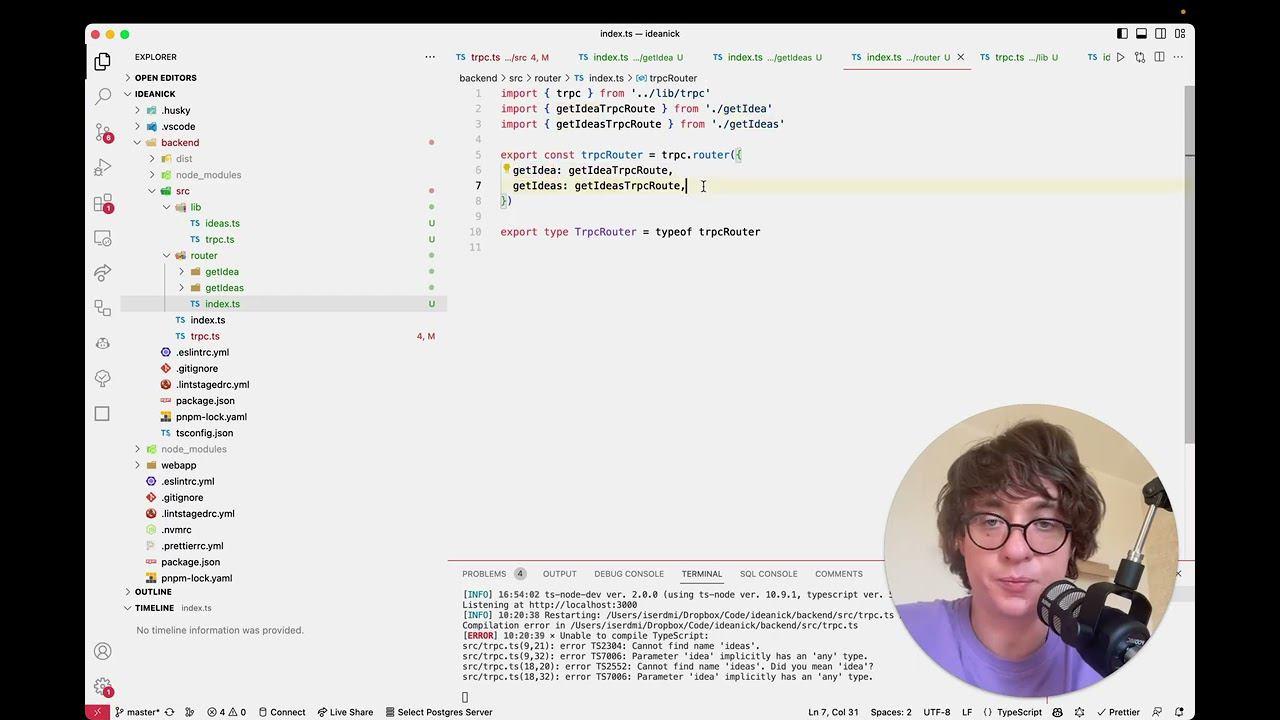This screenshot has height=720, width=1280.
Task: Switch to index.ts .../getIdeas editor tab
Action: (x=768, y=57)
